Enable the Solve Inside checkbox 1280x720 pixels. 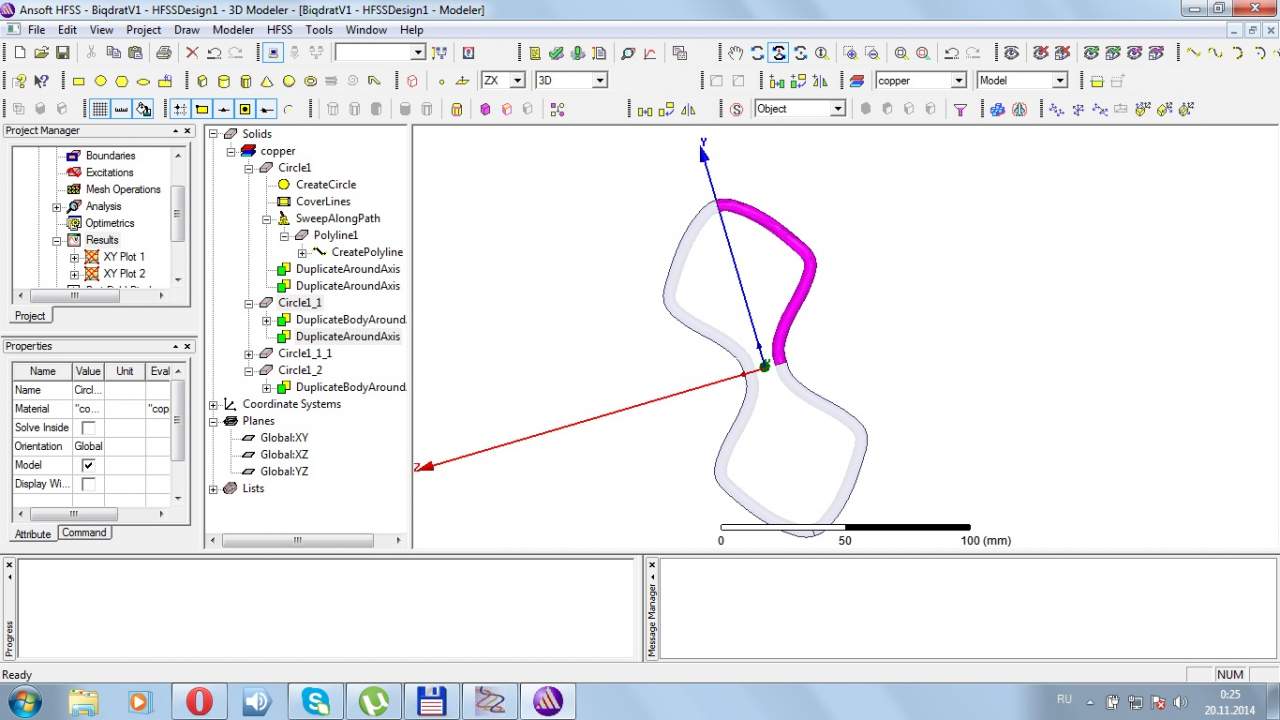click(x=88, y=428)
